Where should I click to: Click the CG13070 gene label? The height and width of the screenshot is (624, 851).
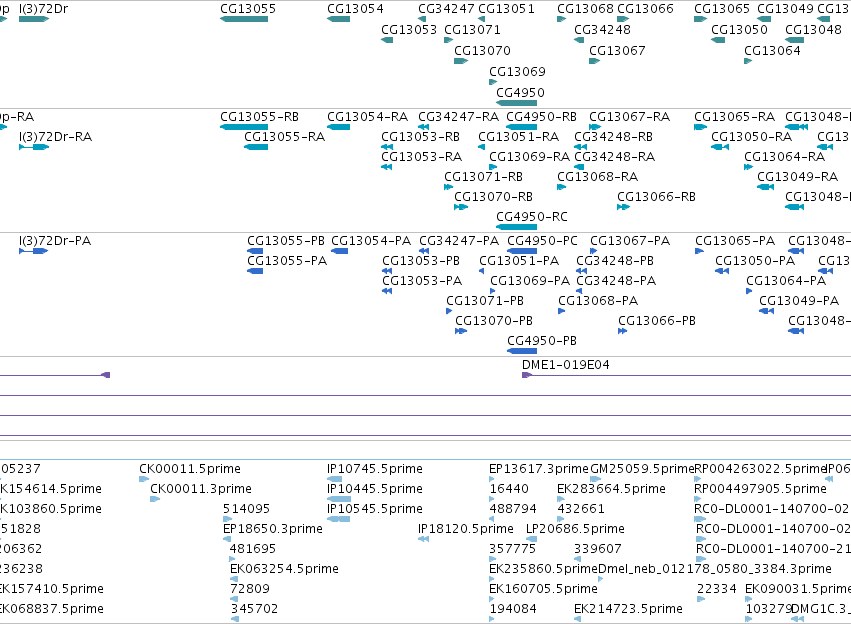482,50
